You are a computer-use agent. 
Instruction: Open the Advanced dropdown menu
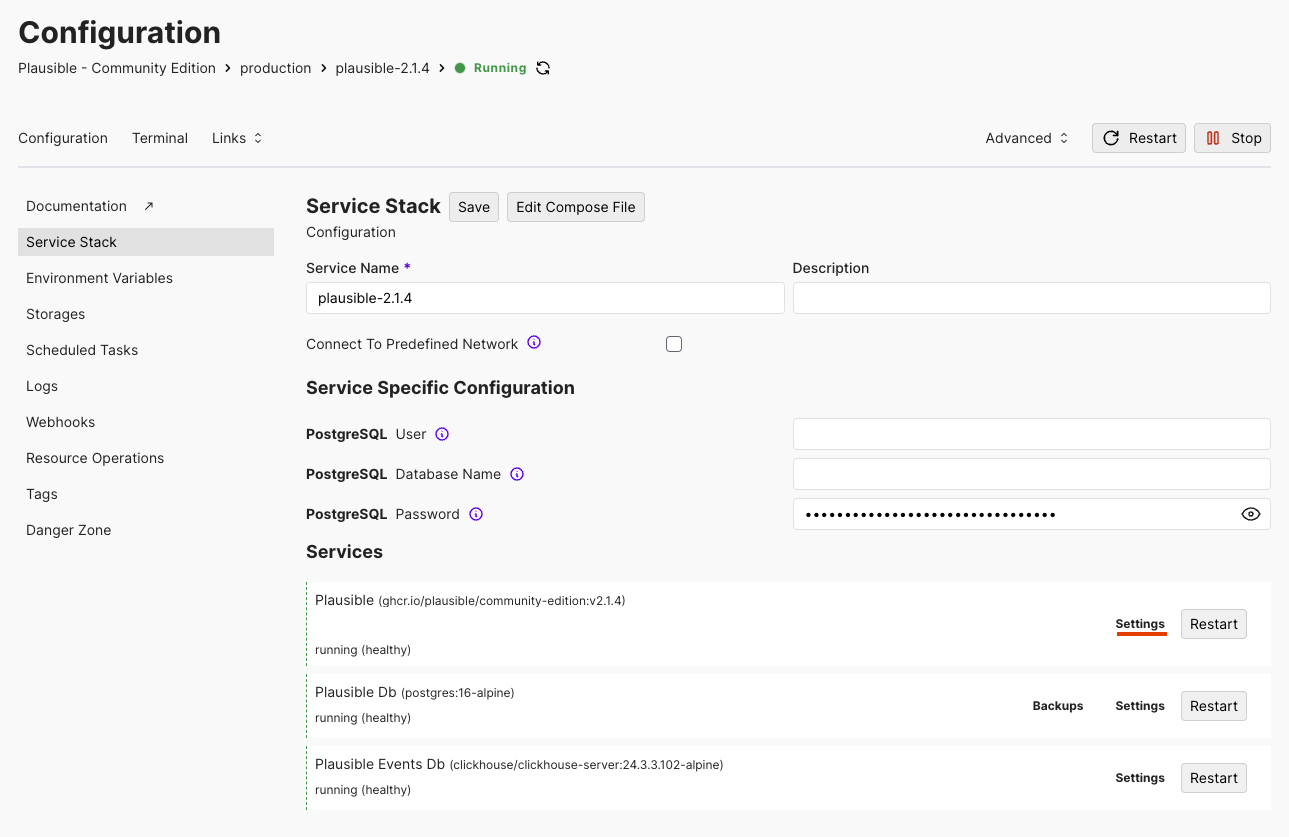click(1027, 138)
